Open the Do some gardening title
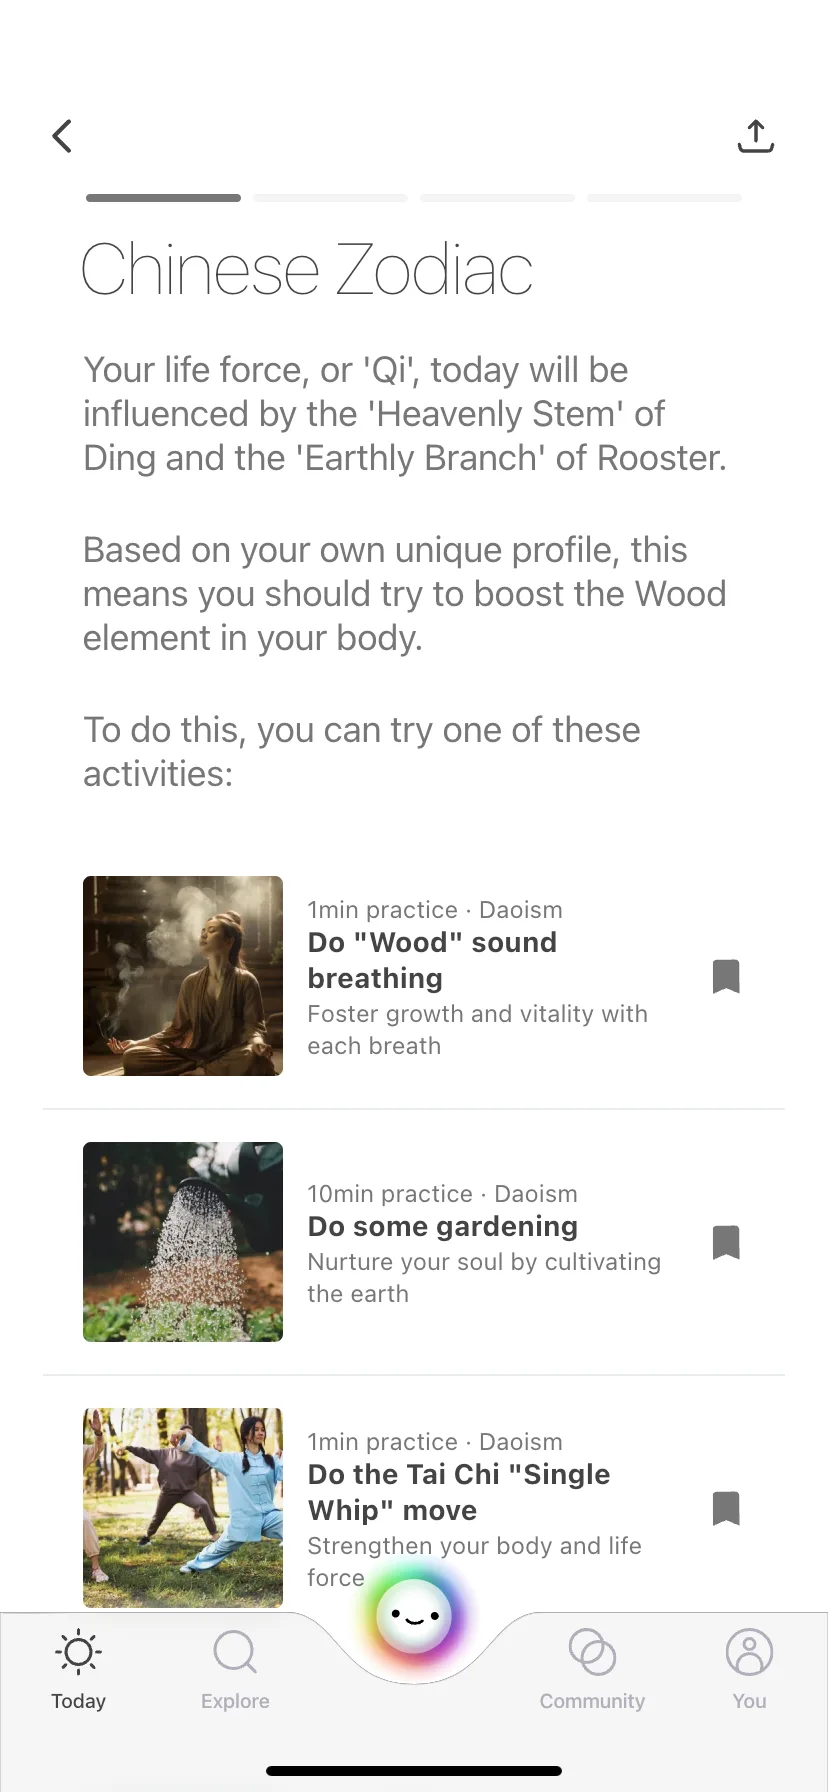Viewport: 828px width, 1792px height. (x=443, y=1227)
